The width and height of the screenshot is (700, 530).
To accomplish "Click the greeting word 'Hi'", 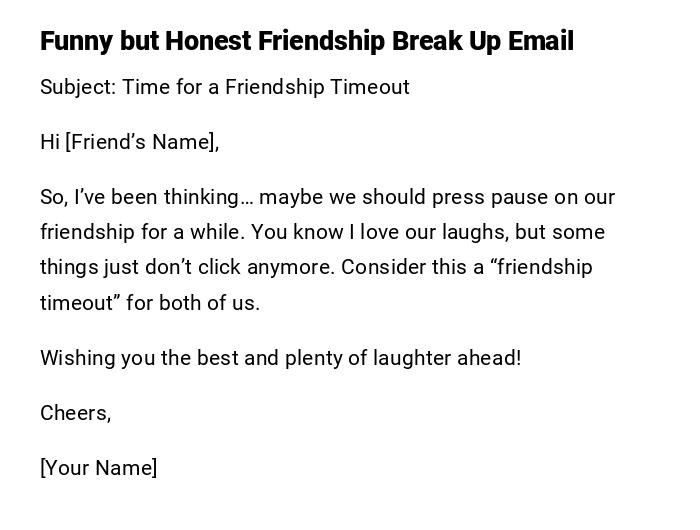I will tap(50, 142).
